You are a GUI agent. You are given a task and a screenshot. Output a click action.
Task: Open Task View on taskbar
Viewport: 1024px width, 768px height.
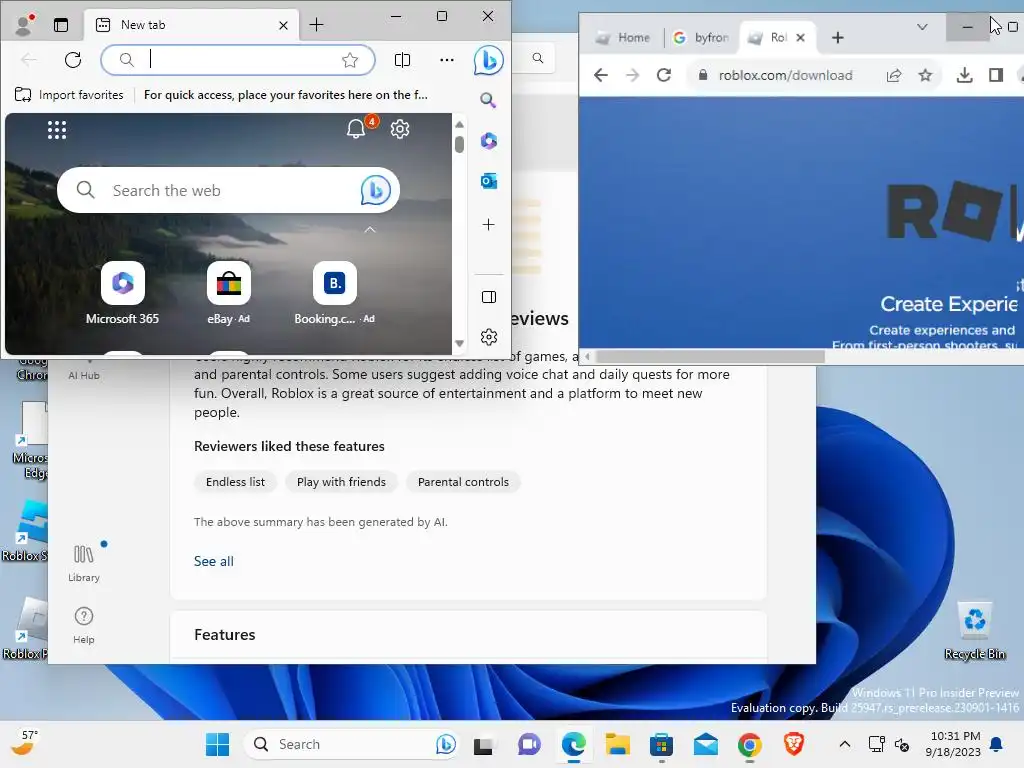(x=483, y=744)
